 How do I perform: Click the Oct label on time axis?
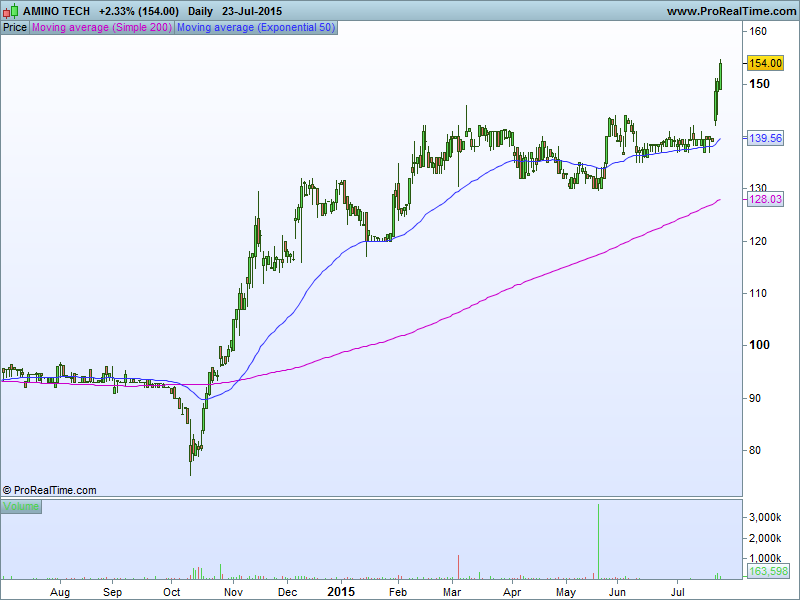[x=171, y=592]
